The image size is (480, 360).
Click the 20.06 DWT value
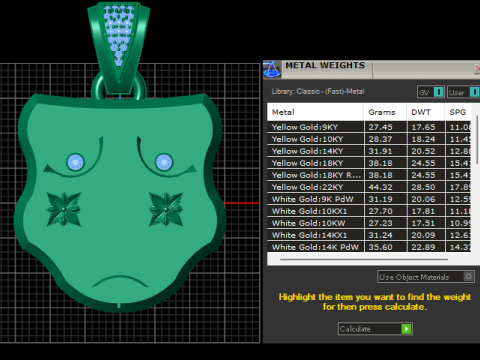pos(423,199)
